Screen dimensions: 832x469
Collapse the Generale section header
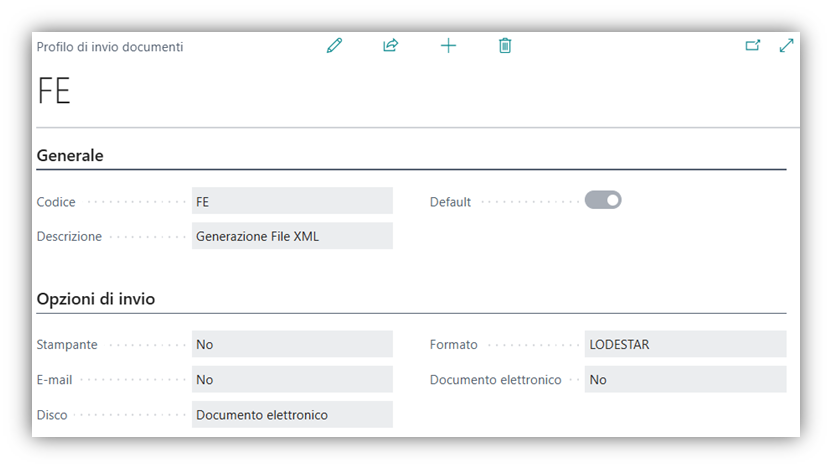(x=70, y=156)
